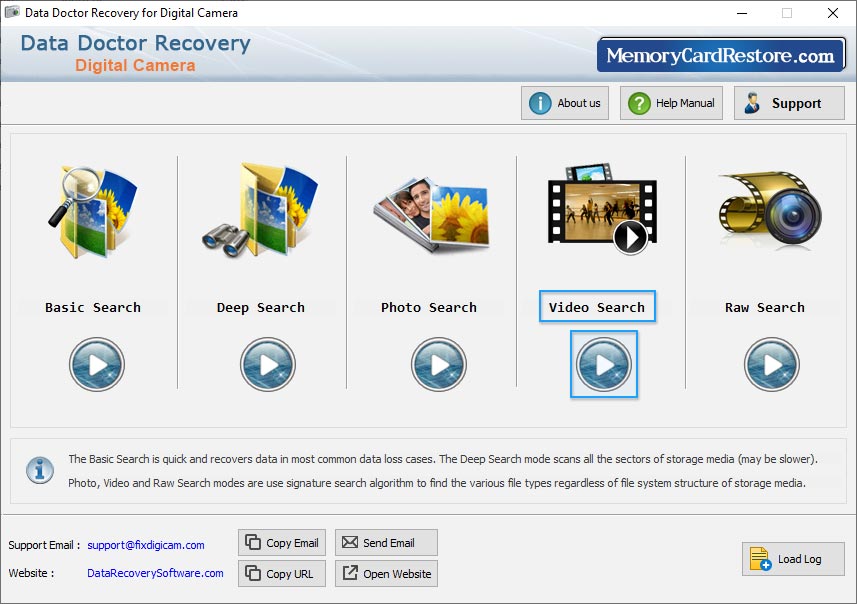The height and width of the screenshot is (604, 857).
Task: Click the blue info icon beside the description
Action: tap(40, 470)
